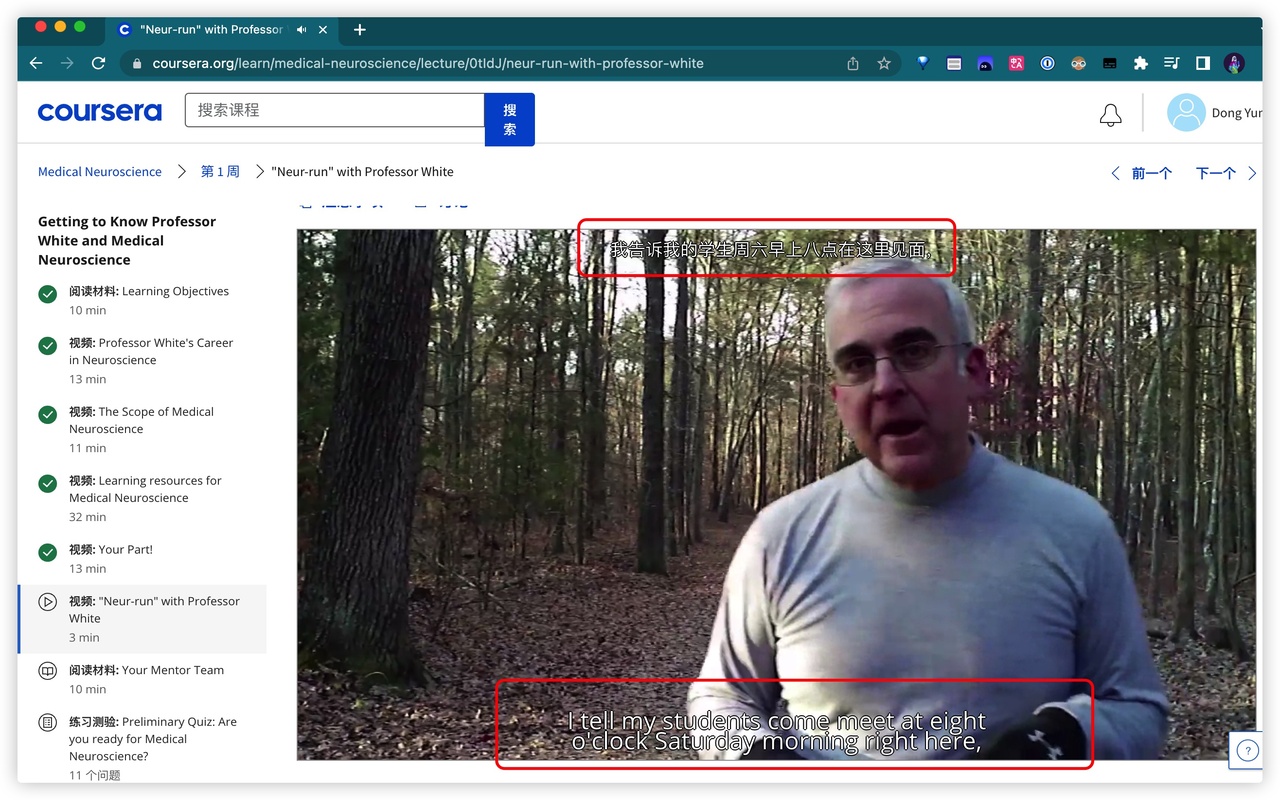This screenshot has height=800, width=1280.
Task: Click the green checkmark beside Learning Objectives
Action: [x=47, y=294]
